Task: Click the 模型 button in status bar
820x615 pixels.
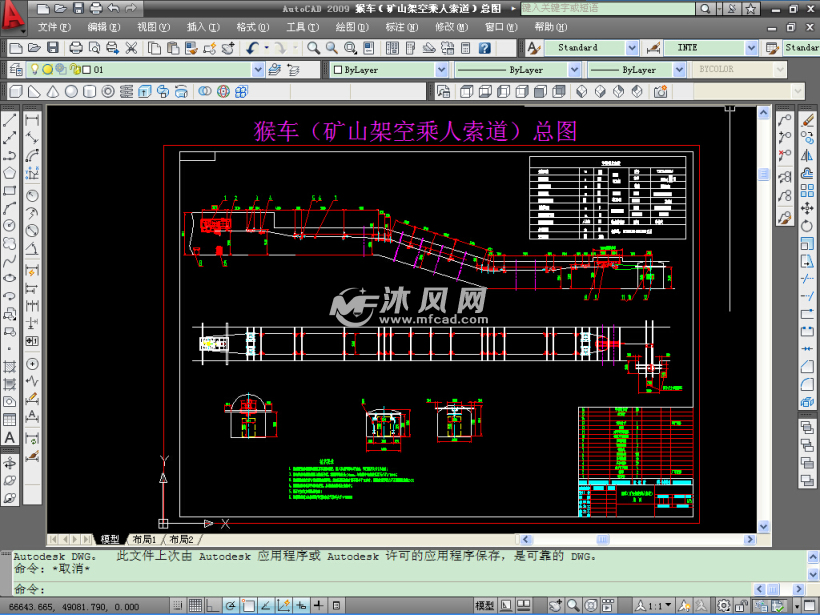Action: pos(484,605)
